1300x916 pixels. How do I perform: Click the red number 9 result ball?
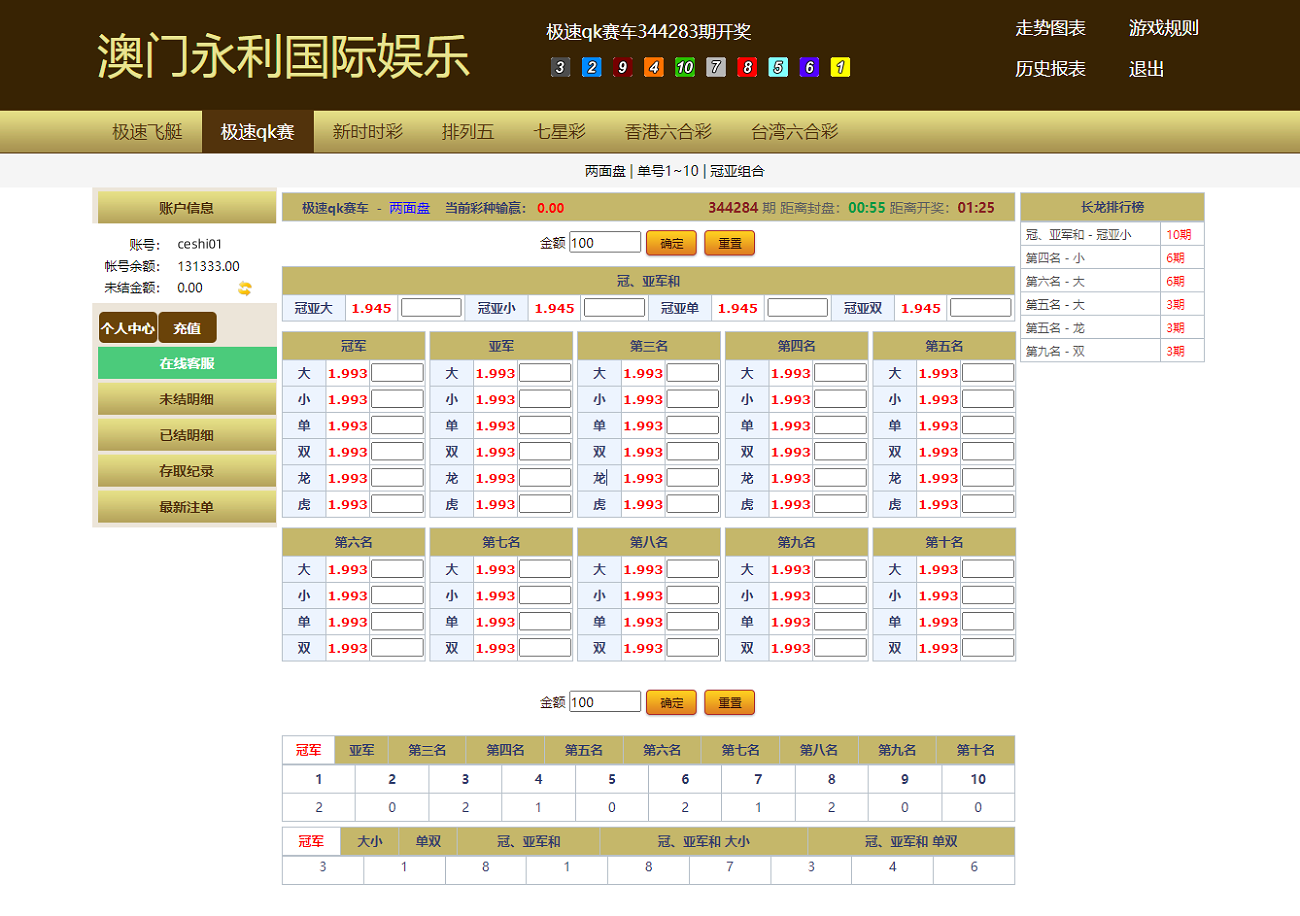tap(622, 68)
